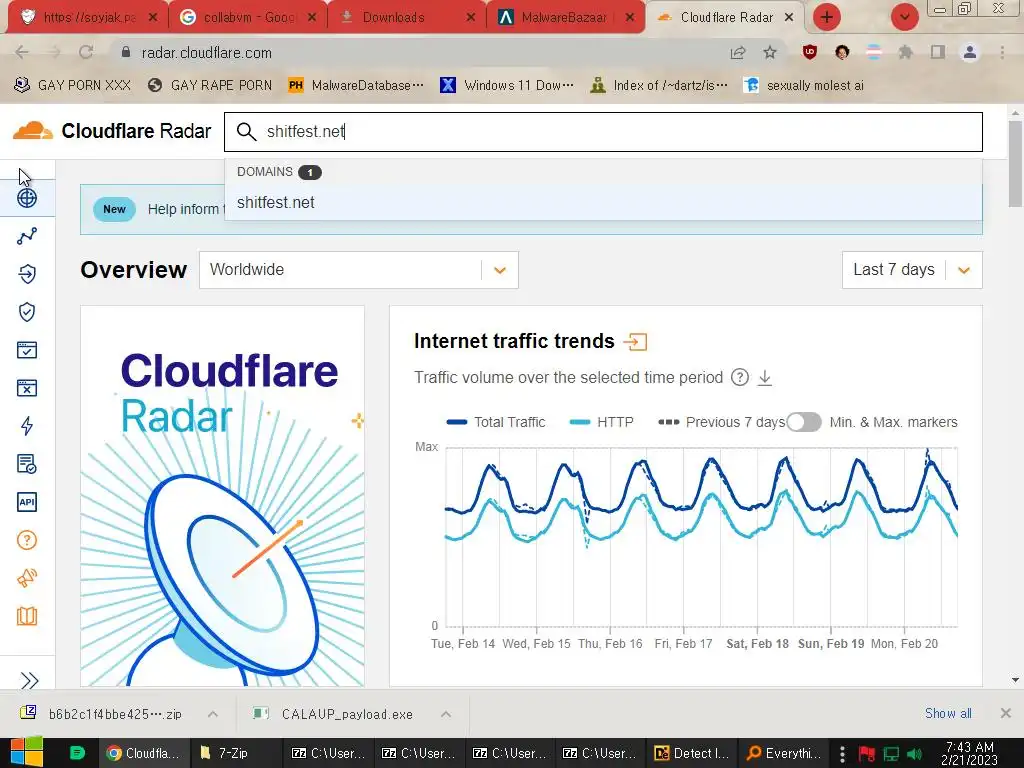The image size is (1024, 768).
Task: Open the Windows 11 Dow bookmark
Action: [507, 85]
